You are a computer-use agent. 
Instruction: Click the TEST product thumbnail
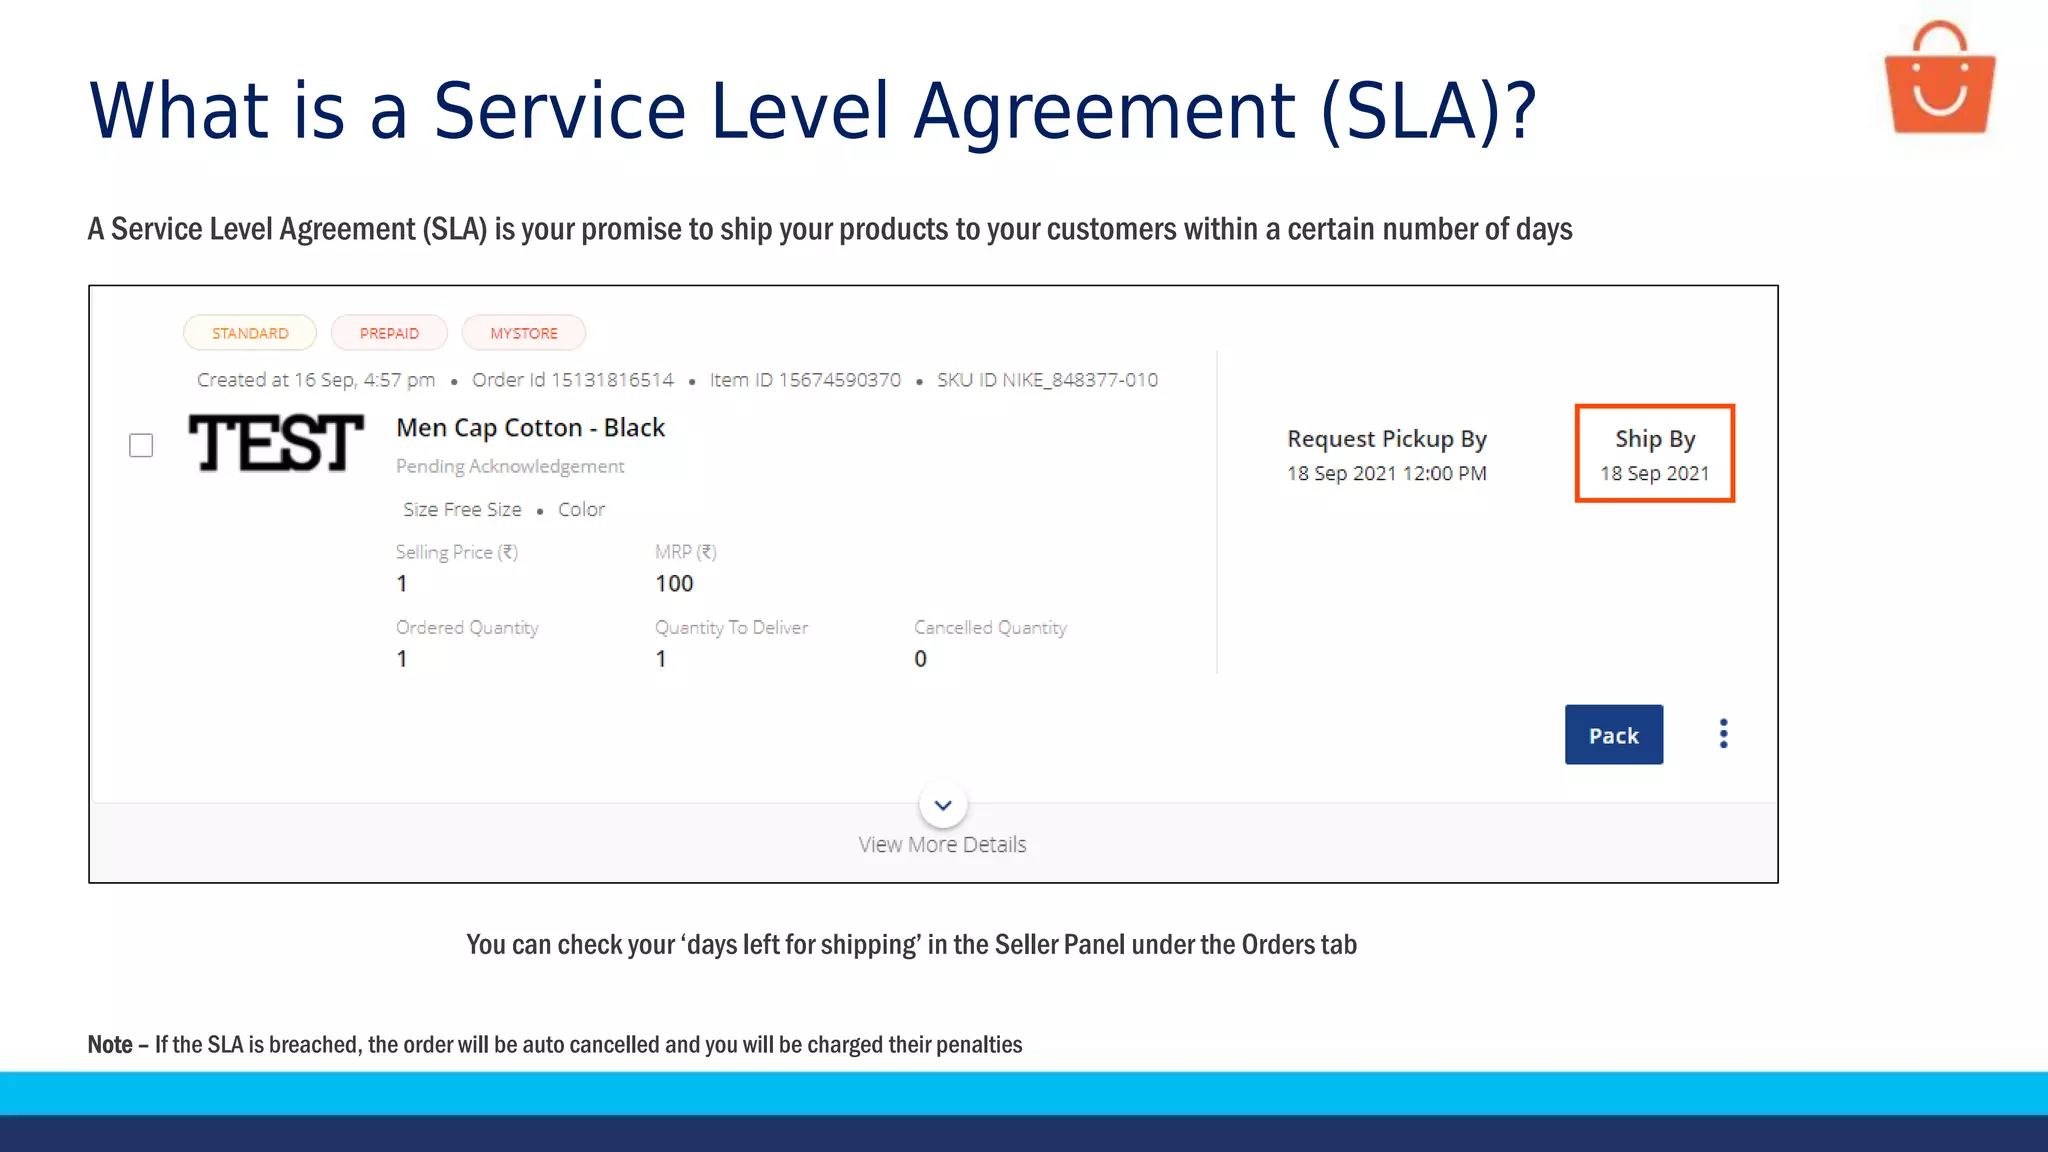(276, 443)
